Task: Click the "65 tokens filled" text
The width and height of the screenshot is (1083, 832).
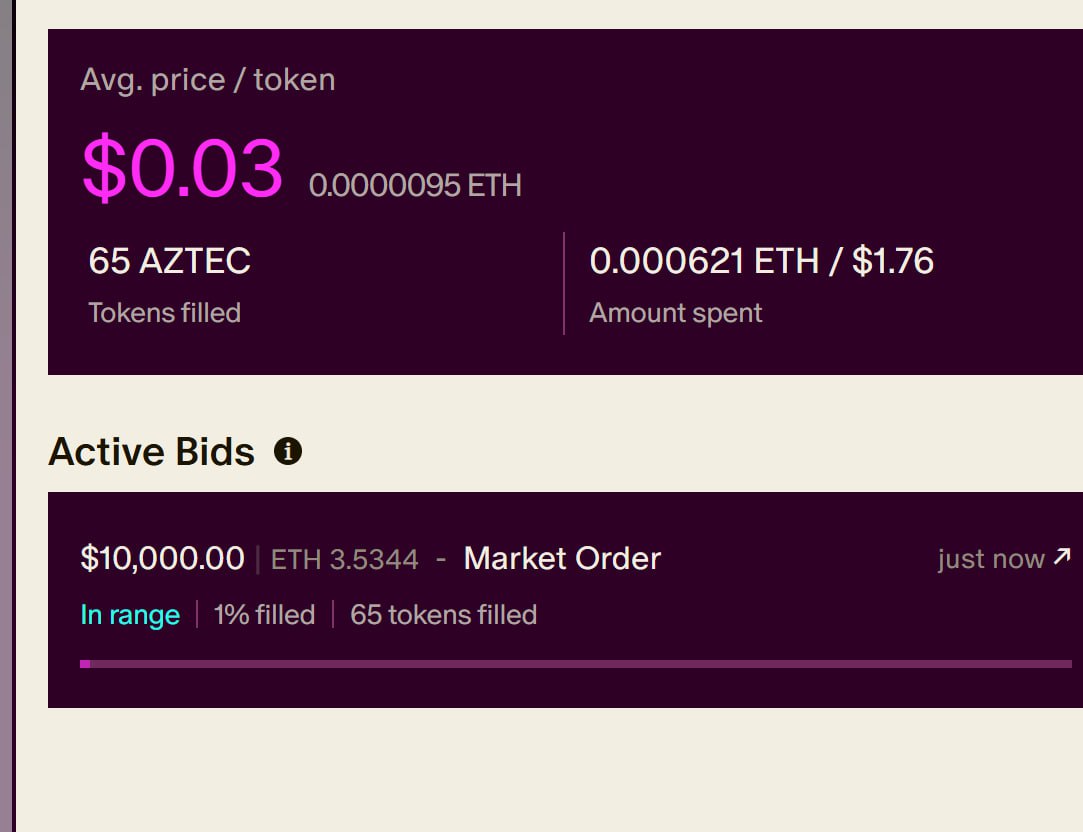Action: click(443, 614)
